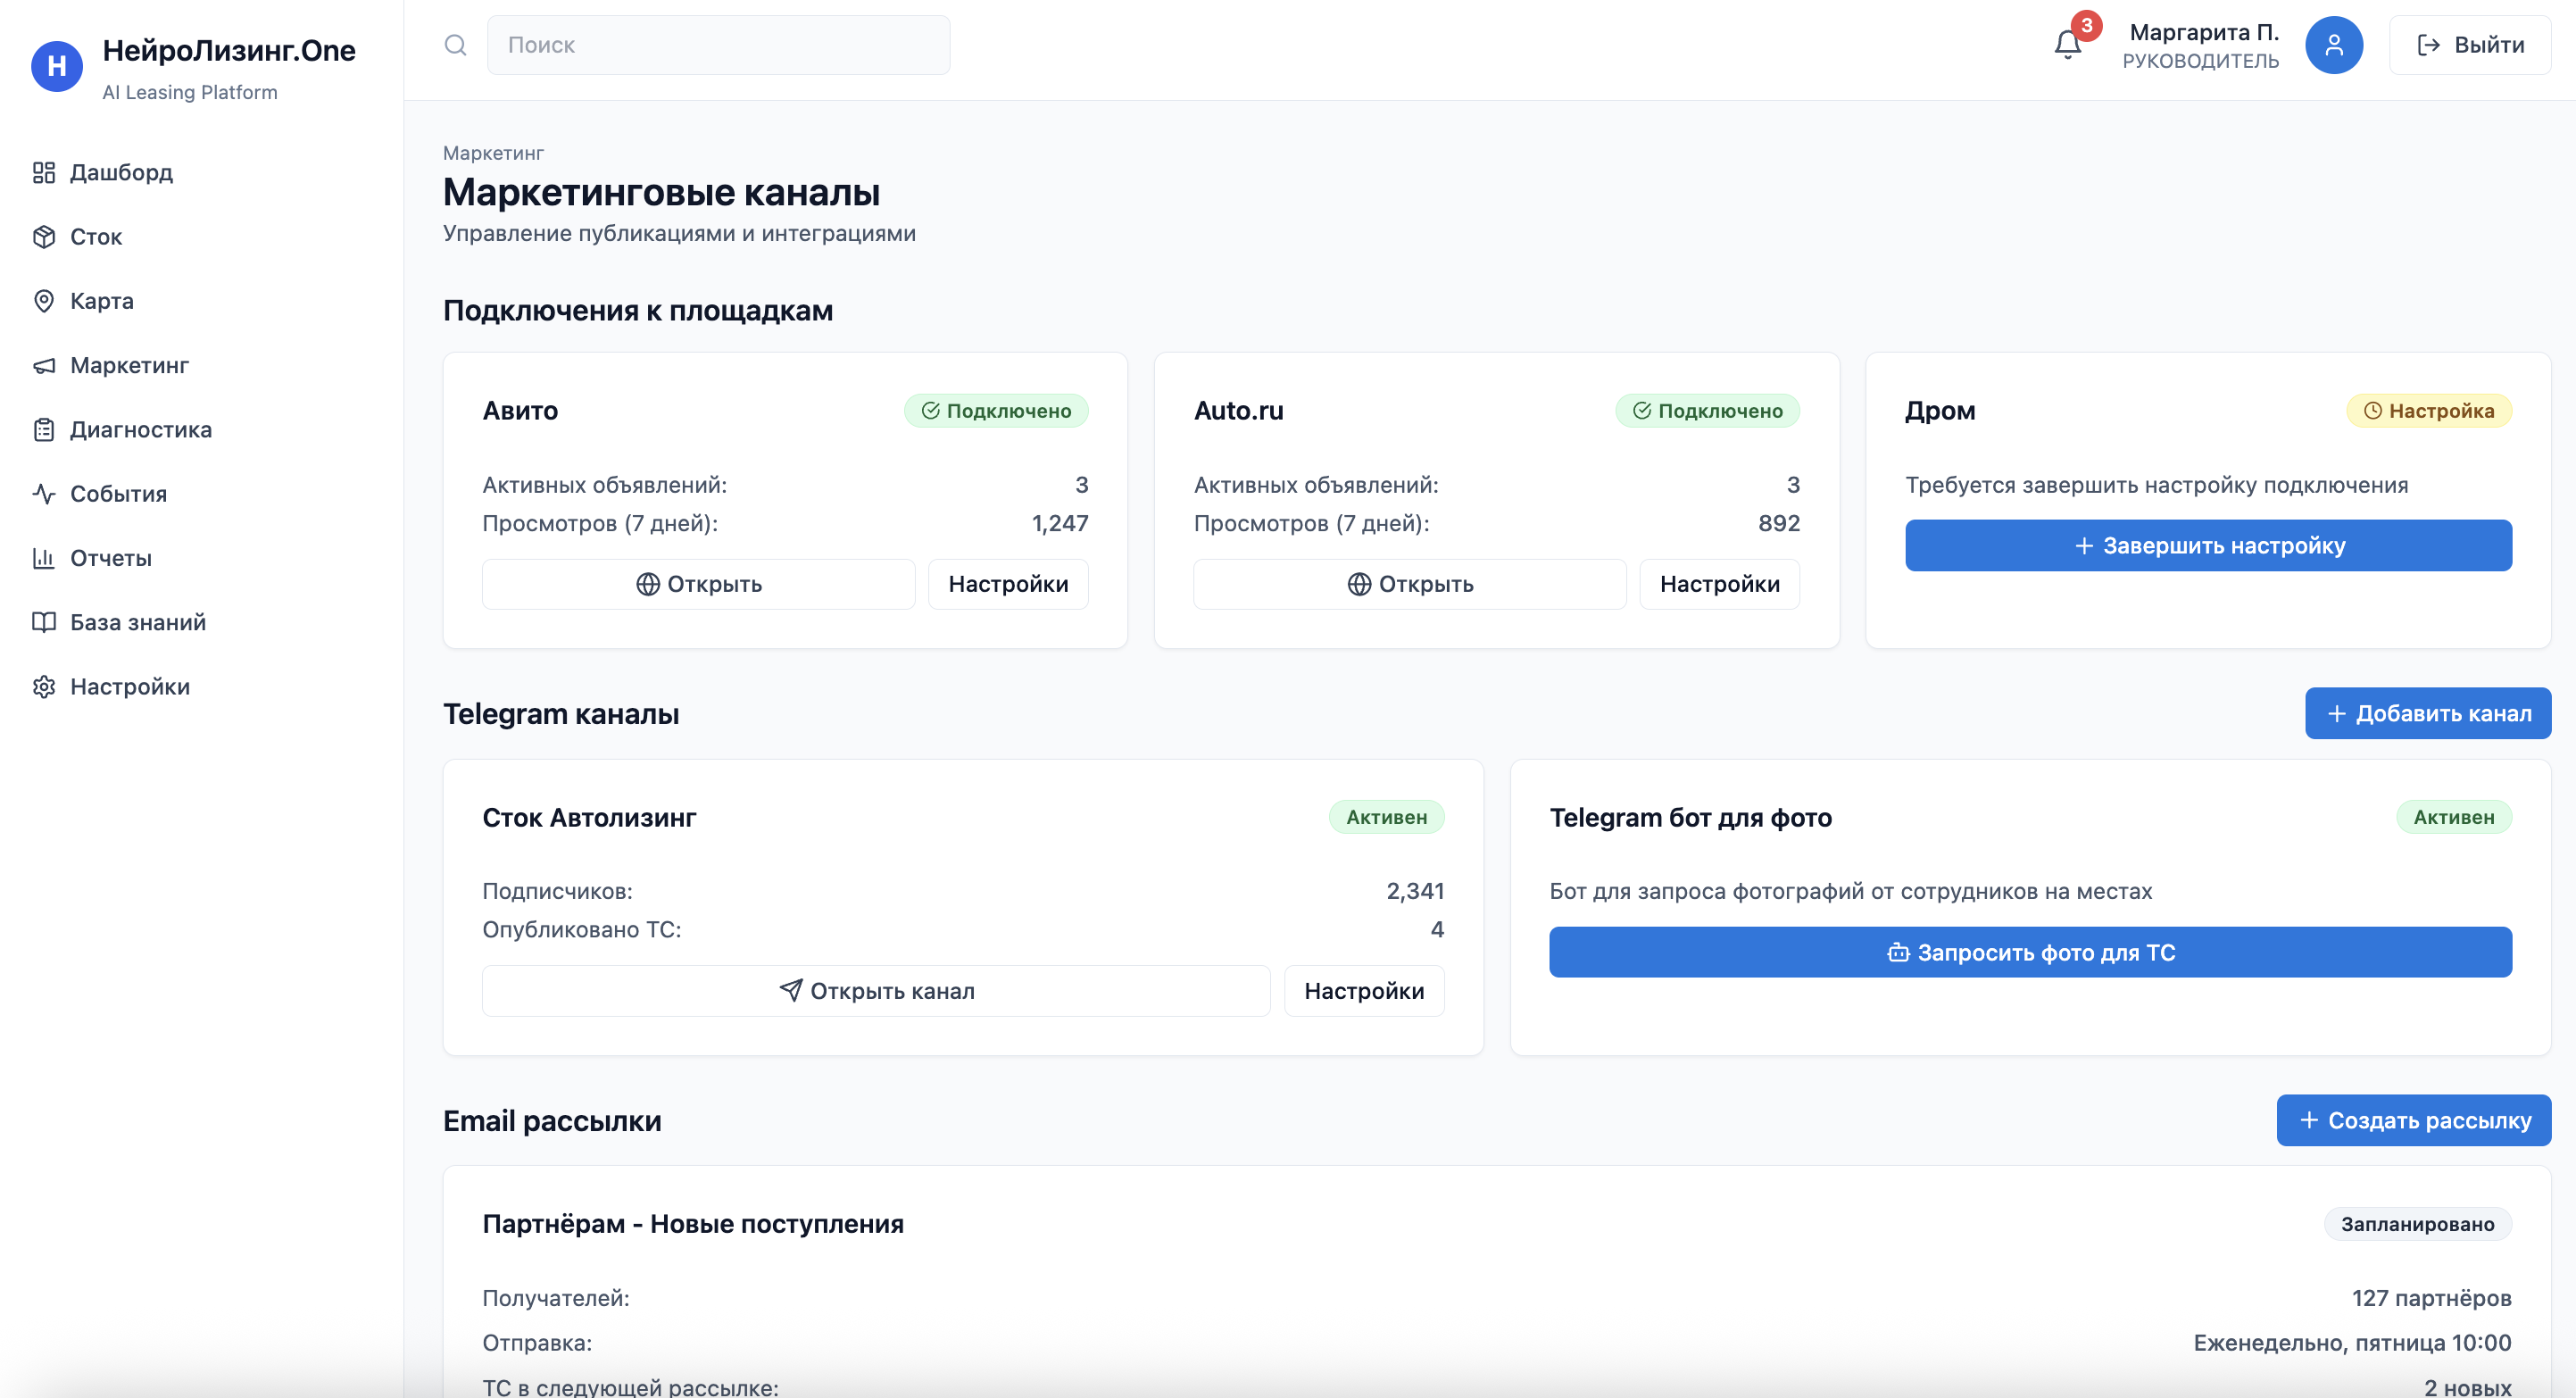Screen dimensions: 2576x1398
Task: Open Авито listing via Открыть
Action: pos(698,584)
